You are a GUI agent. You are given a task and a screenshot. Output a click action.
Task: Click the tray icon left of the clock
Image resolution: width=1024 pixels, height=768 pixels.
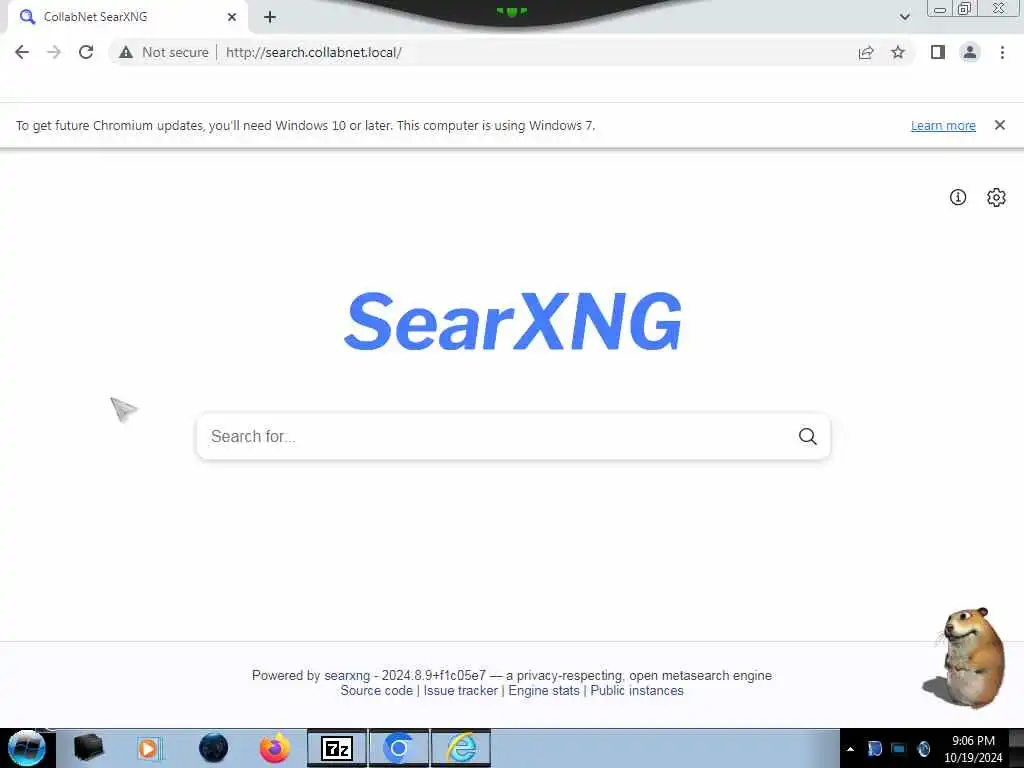coord(923,749)
